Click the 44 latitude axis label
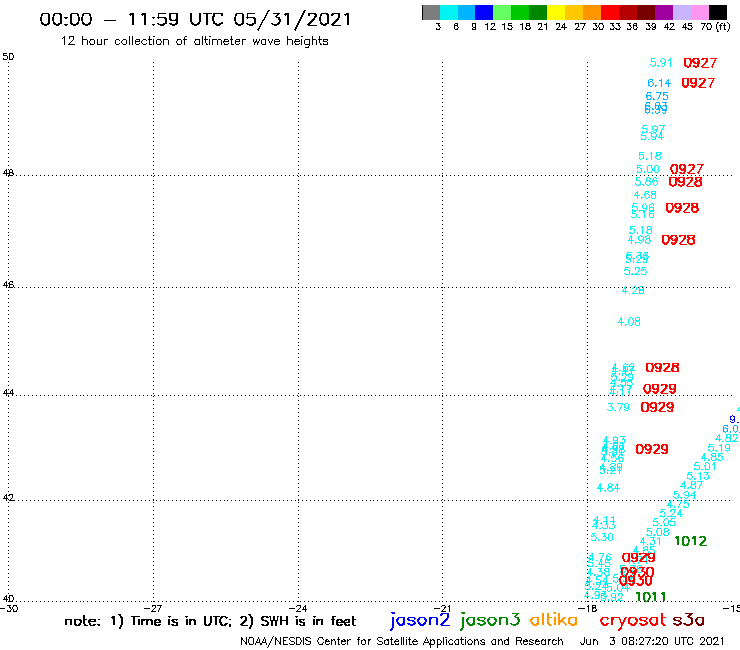The height and width of the screenshot is (650, 740). point(8,393)
